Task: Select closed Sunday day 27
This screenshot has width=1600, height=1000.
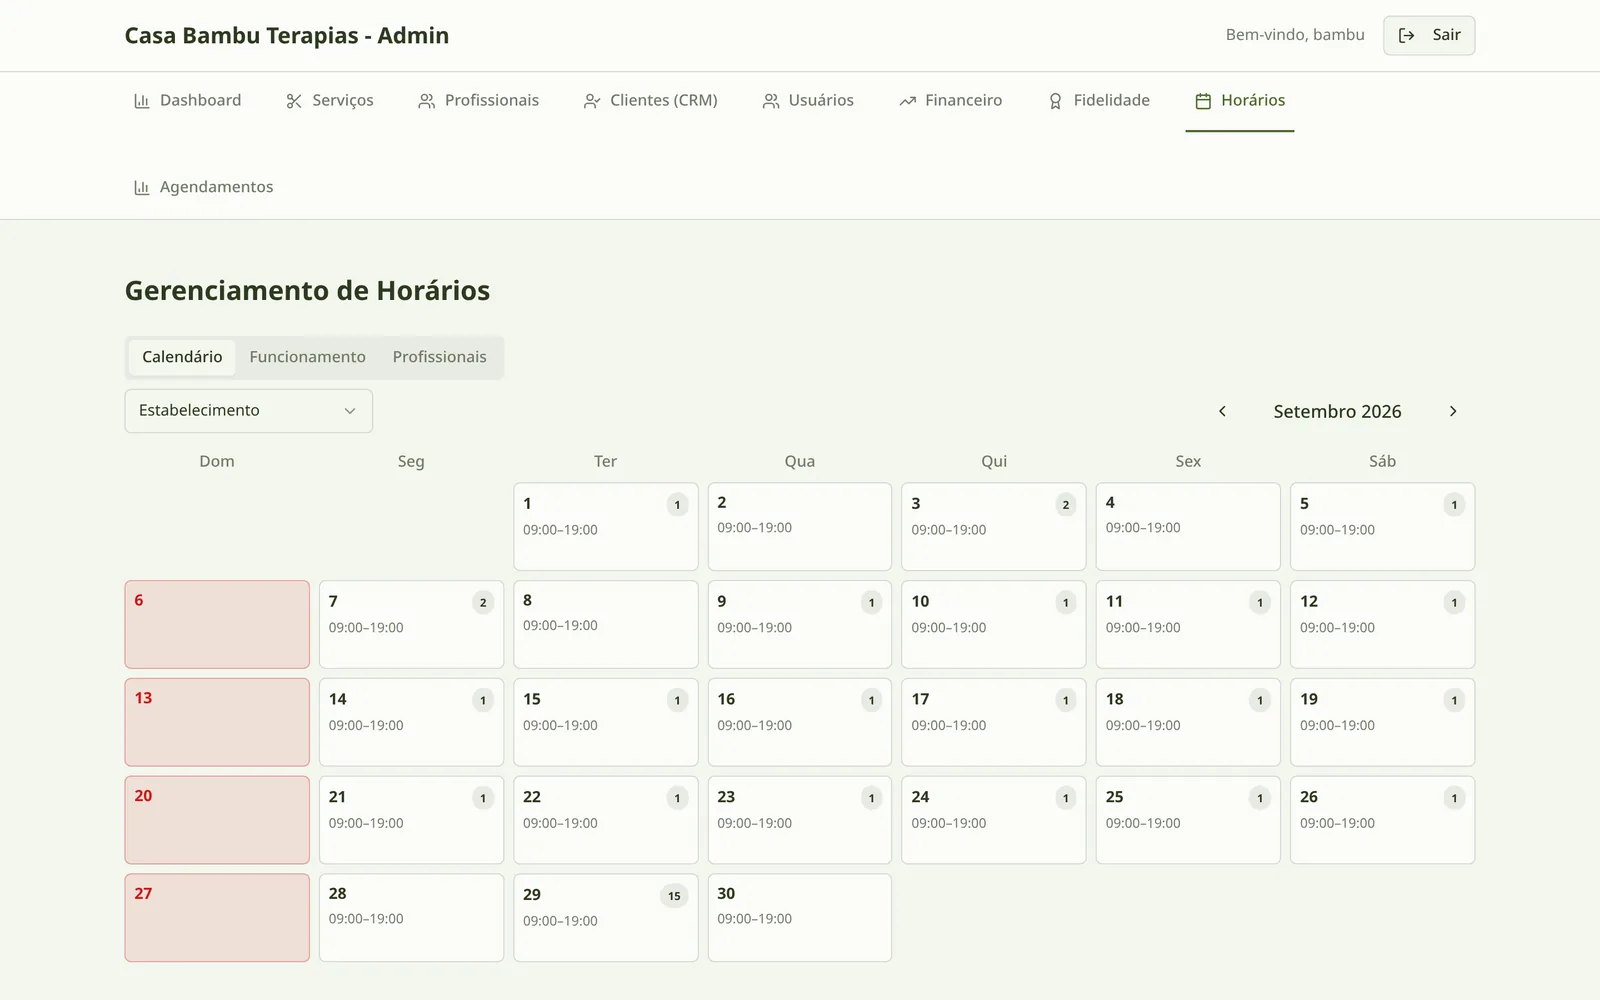Action: pos(217,918)
